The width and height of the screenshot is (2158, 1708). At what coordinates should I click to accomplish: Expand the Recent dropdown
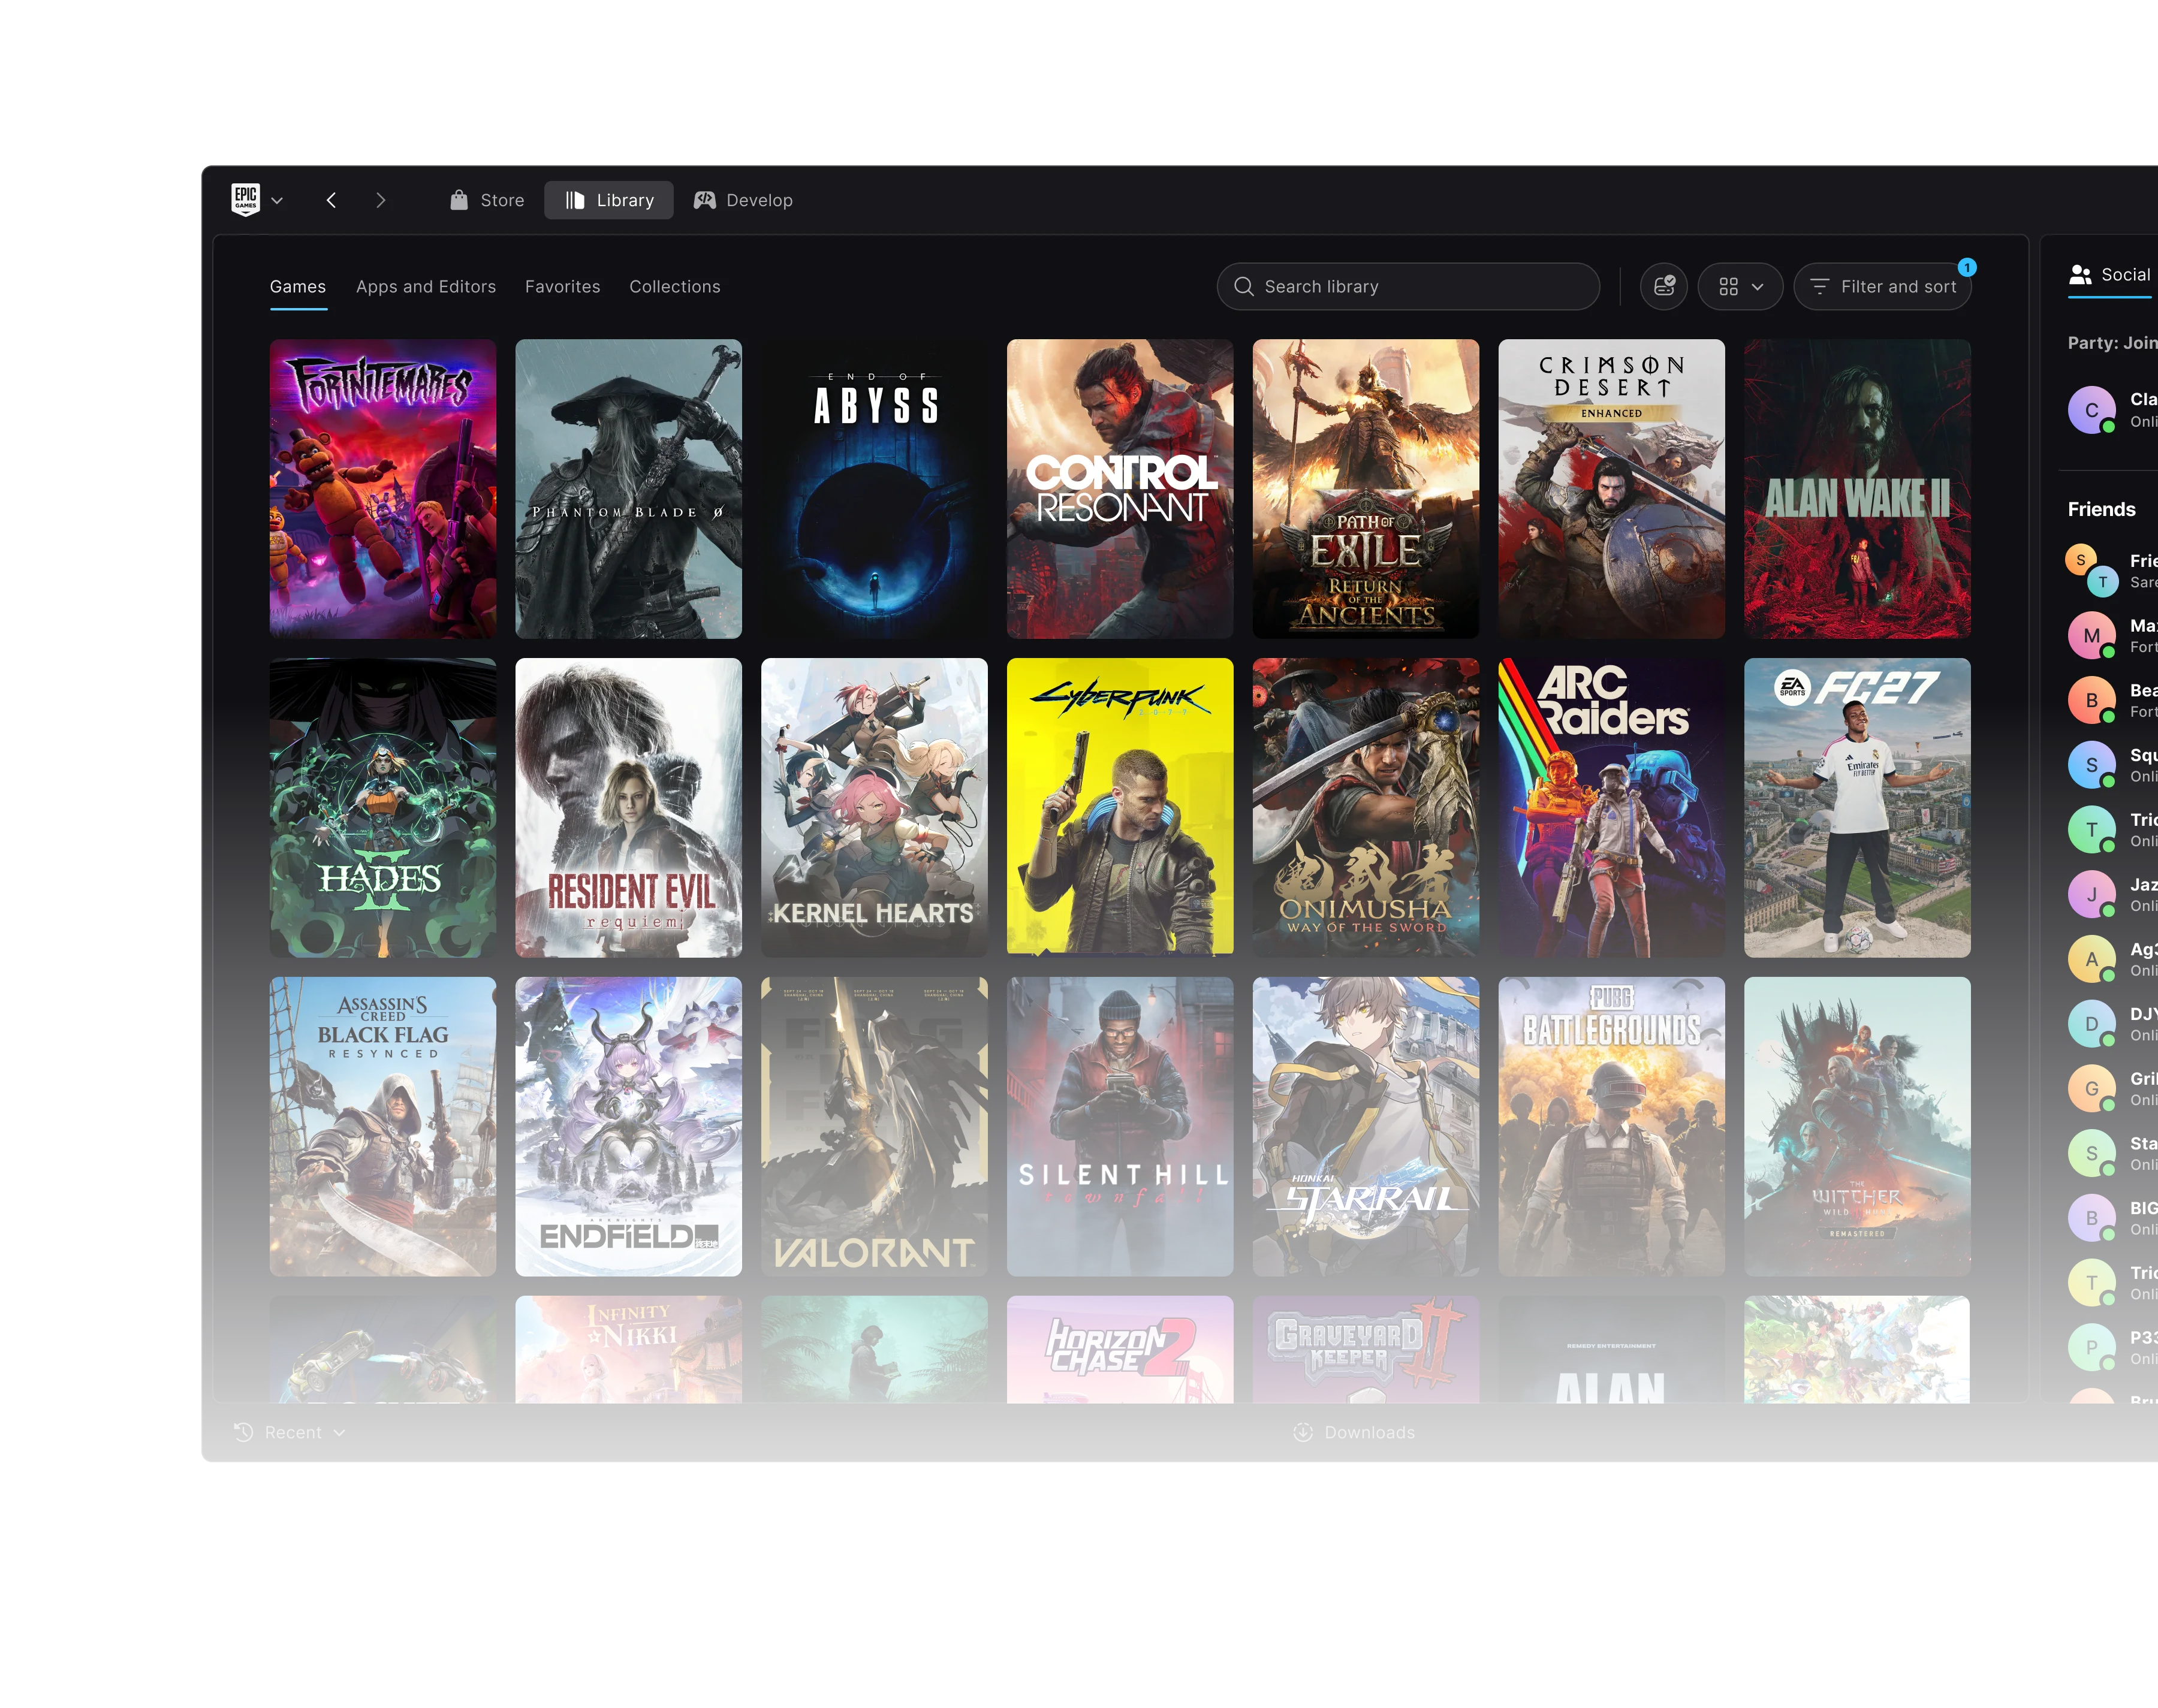pos(290,1432)
